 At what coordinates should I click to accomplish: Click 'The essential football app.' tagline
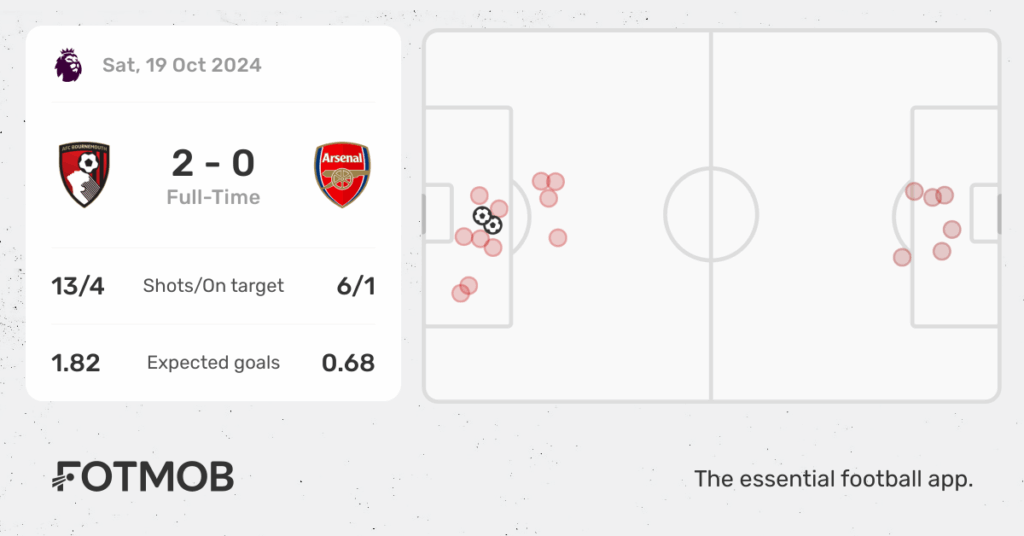click(x=833, y=479)
